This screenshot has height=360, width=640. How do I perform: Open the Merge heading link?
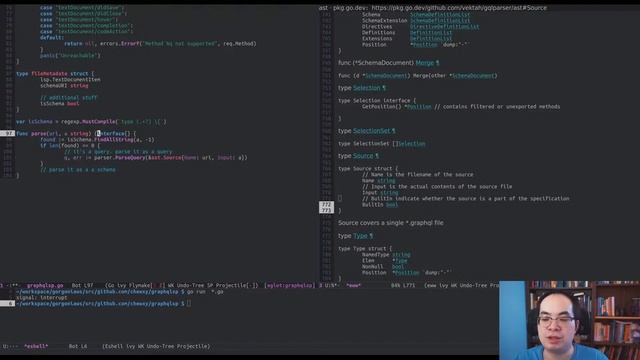[x=427, y=63]
